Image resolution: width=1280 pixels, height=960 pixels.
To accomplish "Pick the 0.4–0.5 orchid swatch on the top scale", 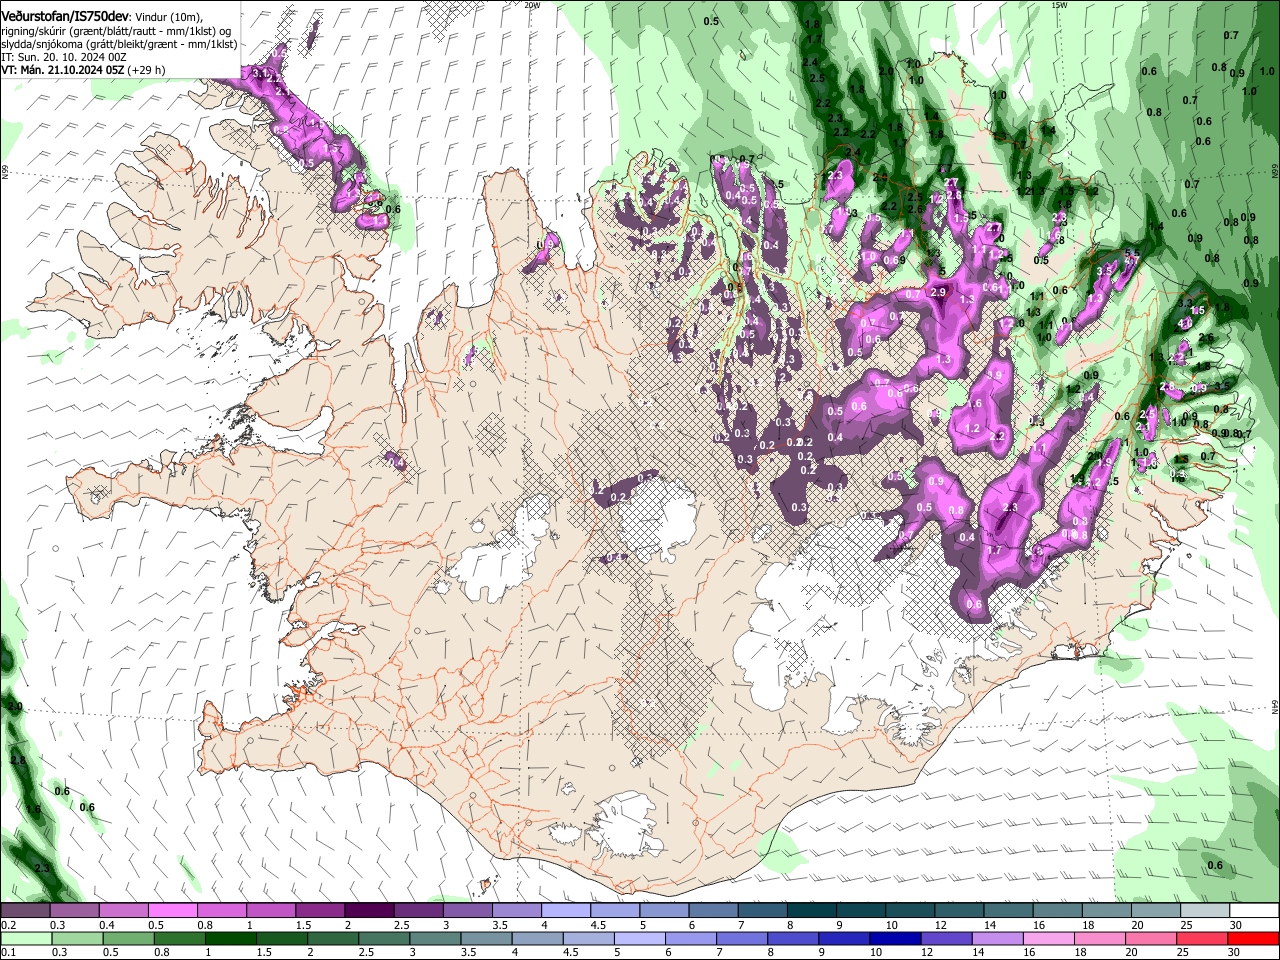I will (123, 911).
